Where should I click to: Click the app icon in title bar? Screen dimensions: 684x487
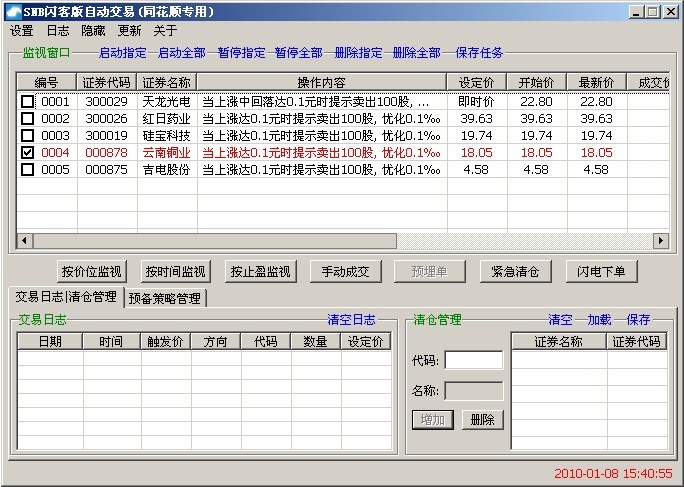pos(13,12)
